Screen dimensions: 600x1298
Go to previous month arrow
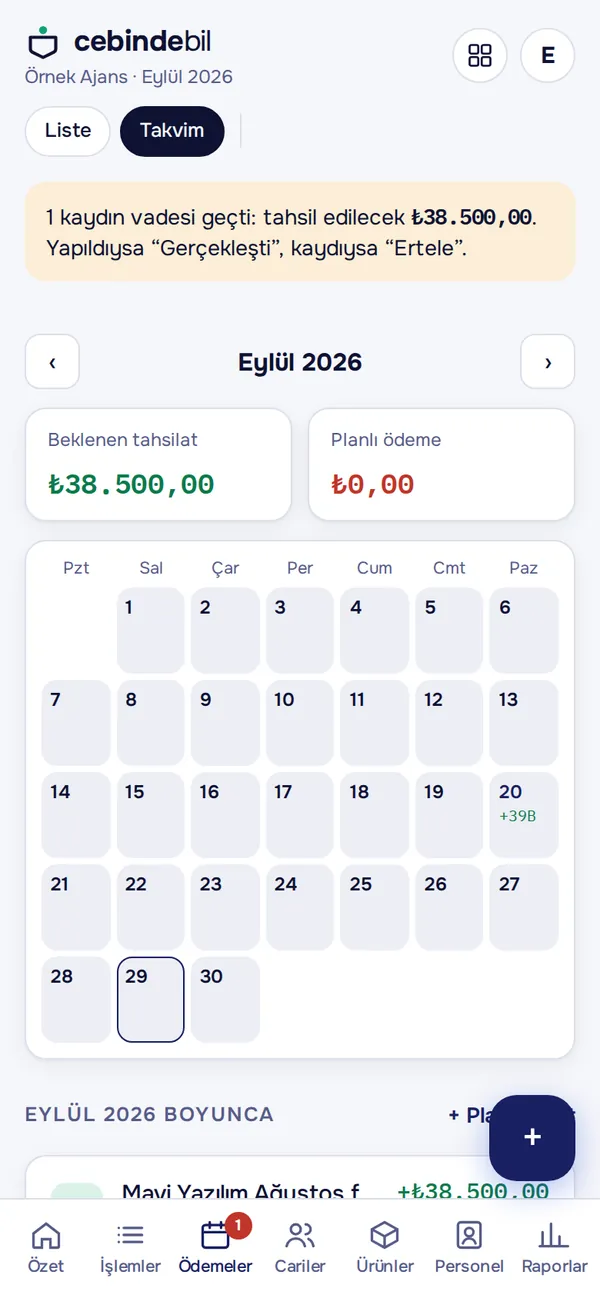click(x=52, y=362)
